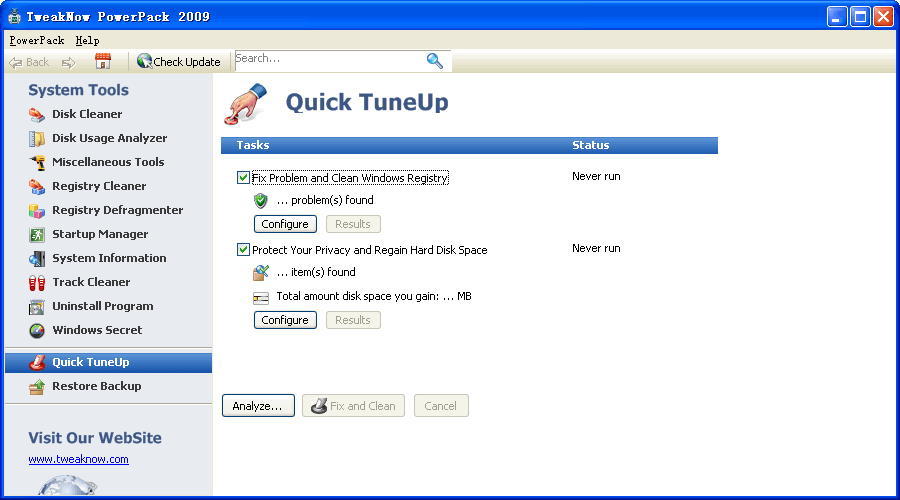Select the Miscellaneous Tools drill icon
The width and height of the screenshot is (900, 500).
(x=37, y=162)
